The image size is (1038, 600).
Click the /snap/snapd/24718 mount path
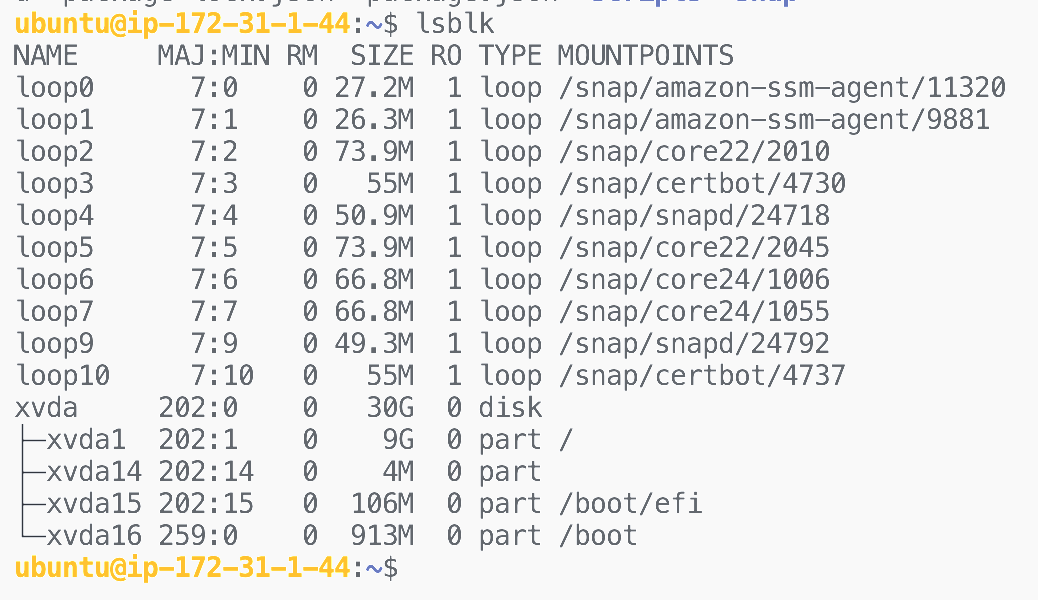click(693, 216)
